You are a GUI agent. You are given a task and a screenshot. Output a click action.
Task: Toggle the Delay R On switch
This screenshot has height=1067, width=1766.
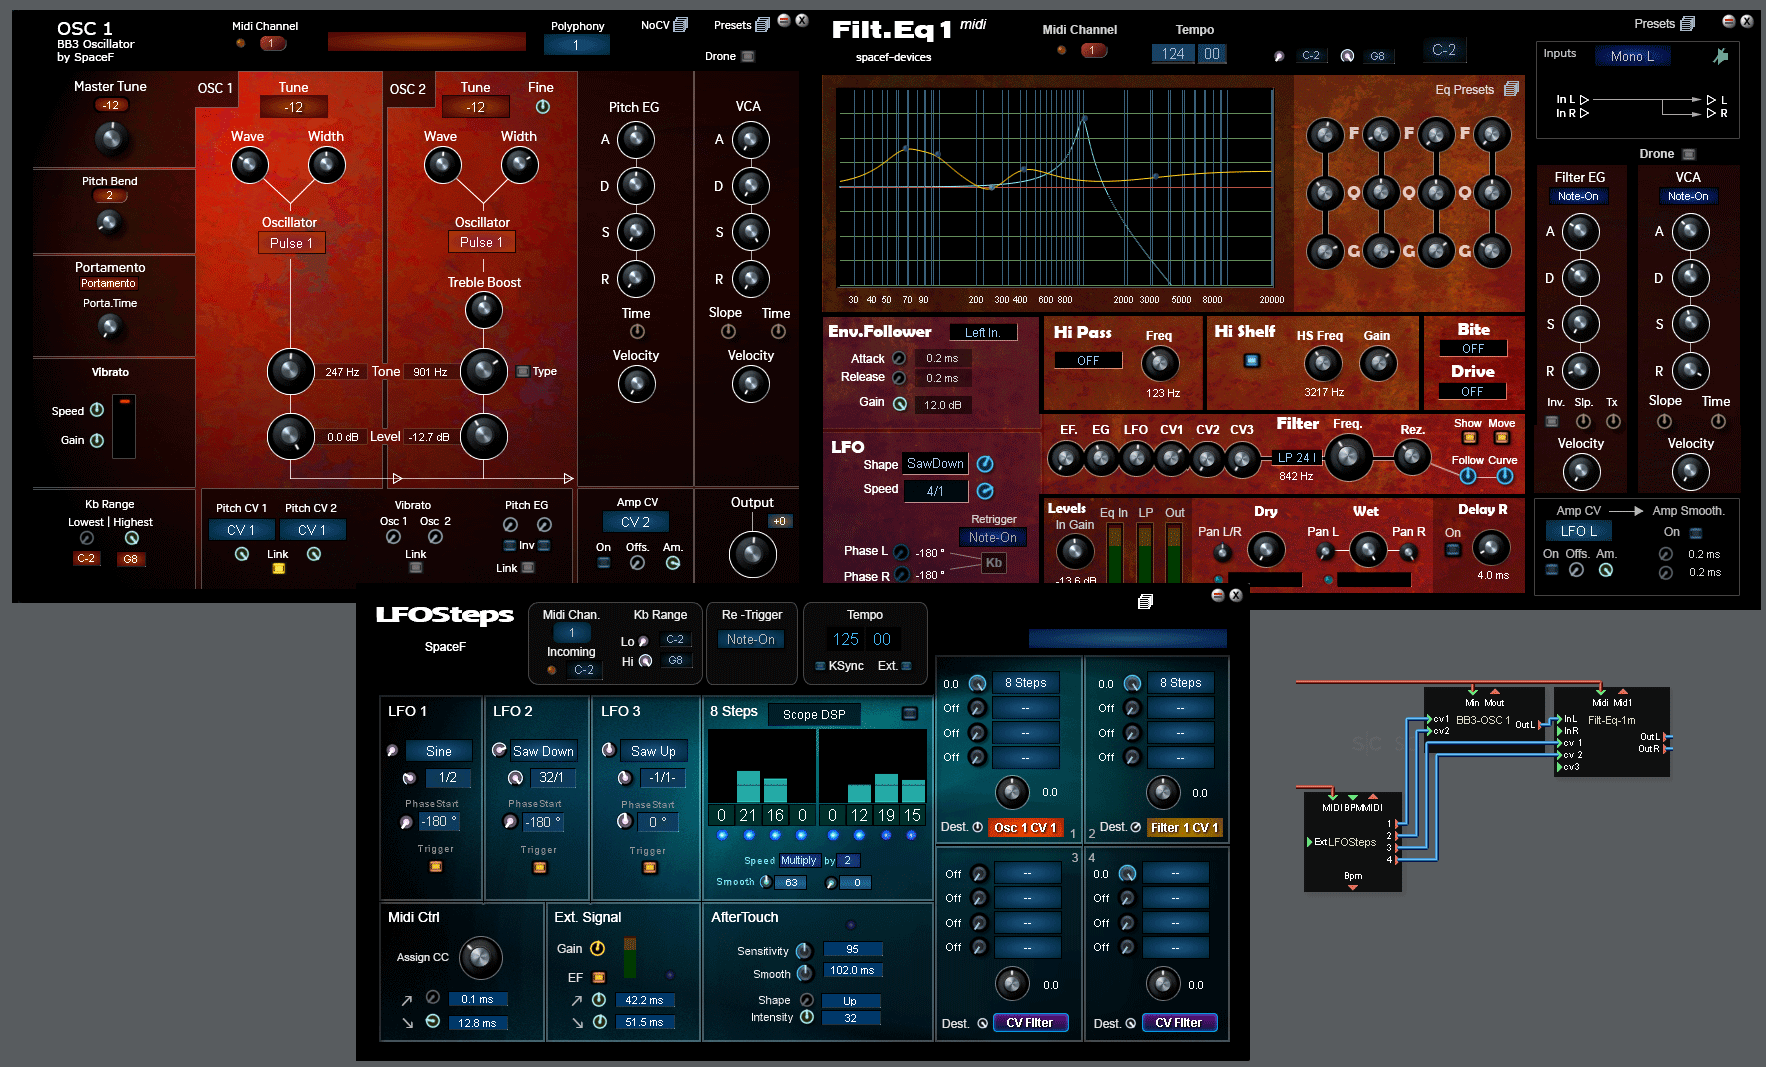pyautogui.click(x=1453, y=549)
